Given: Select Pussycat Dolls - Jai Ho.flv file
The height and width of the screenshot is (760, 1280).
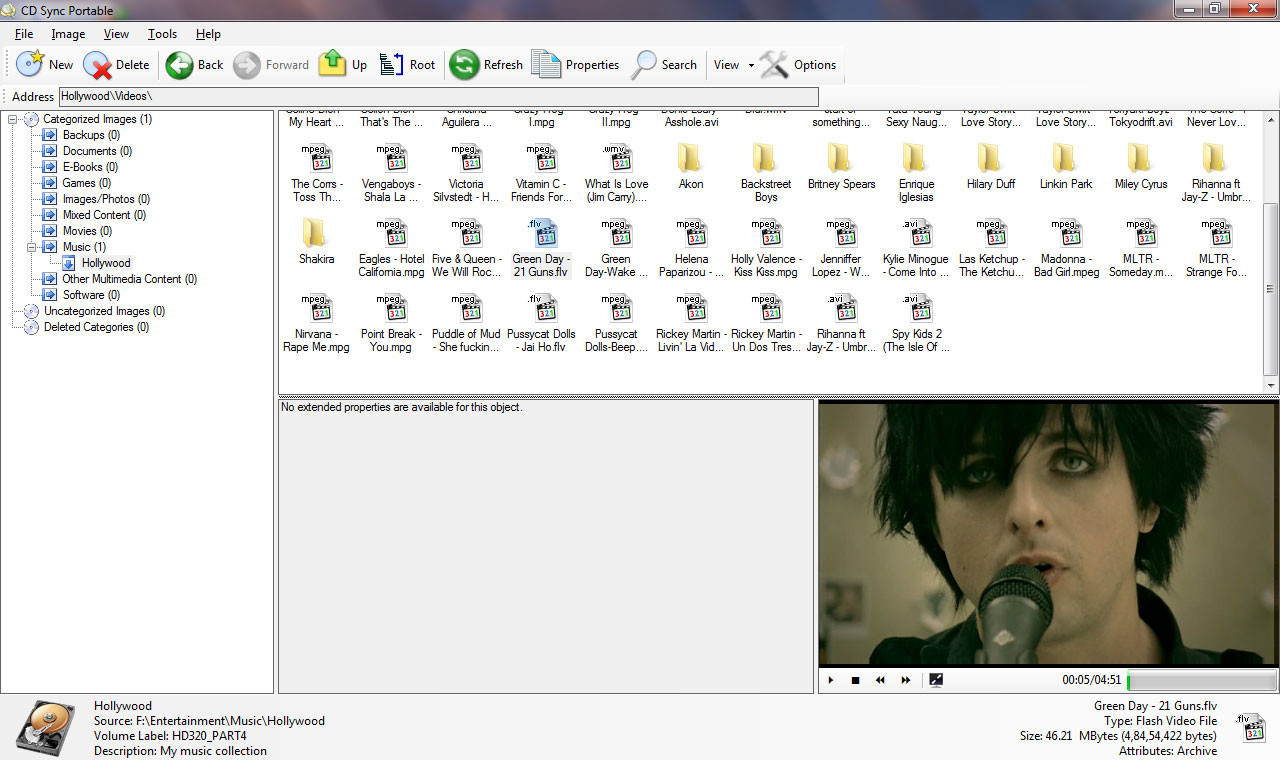Looking at the screenshot, I should (541, 322).
